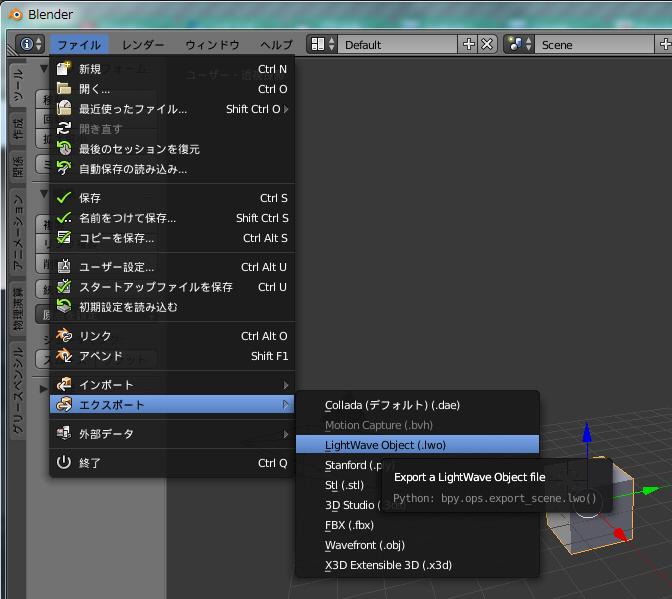Screen dimensions: 672x599
Task: Click the Scene name field
Action: [595, 44]
